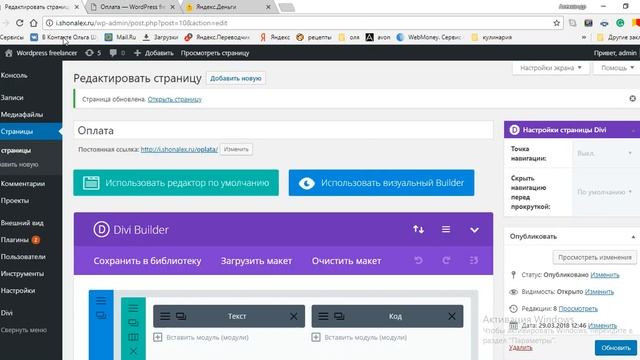Image resolution: width=640 pixels, height=360 pixels.
Task: Click Использовать редактор по умолчанию button
Action: 176,183
